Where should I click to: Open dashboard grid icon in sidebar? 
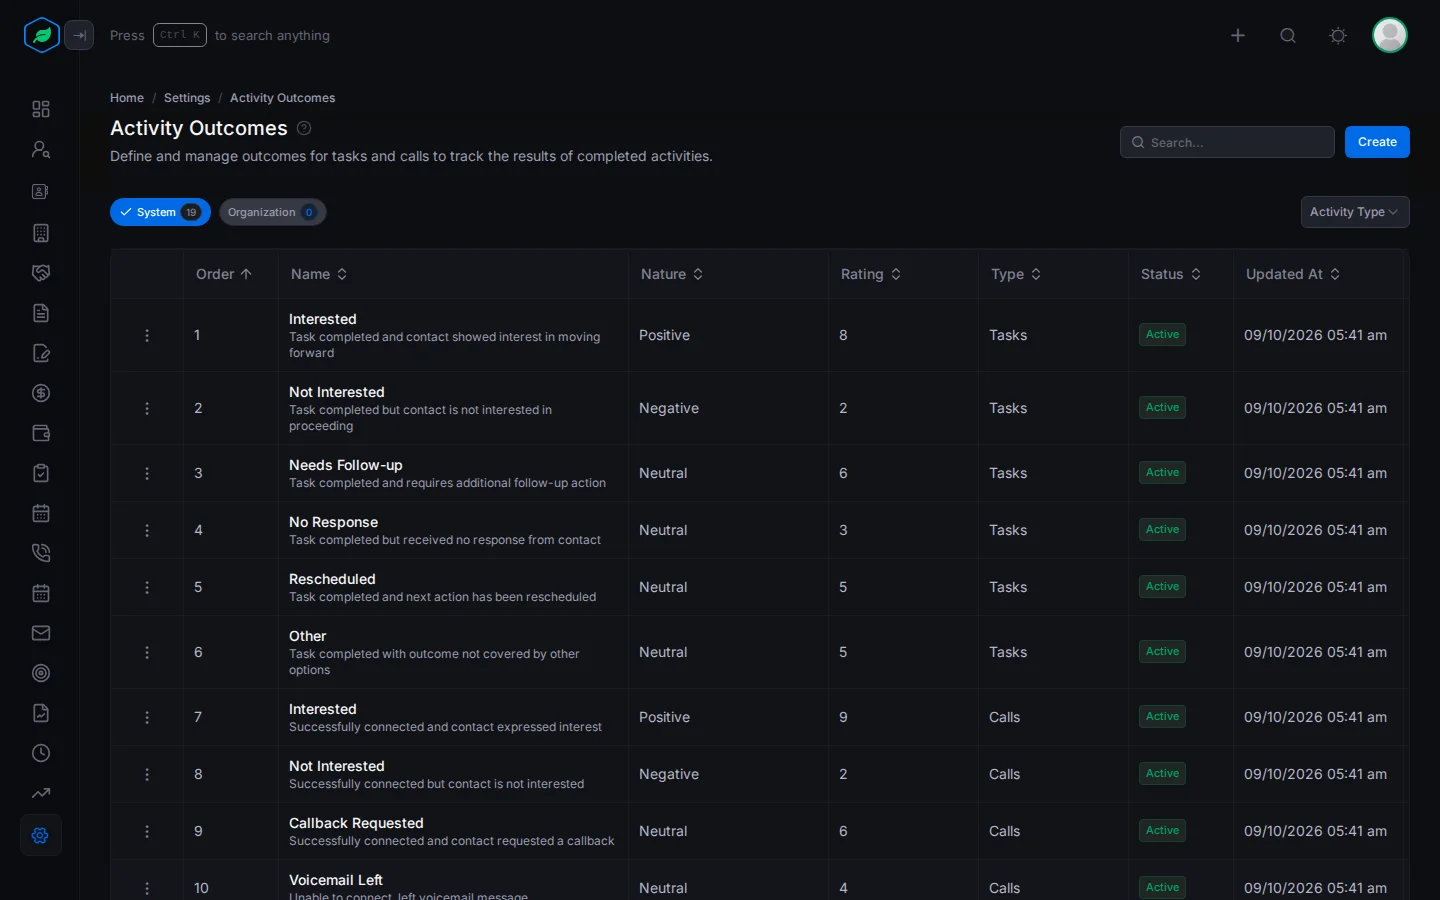pos(41,109)
